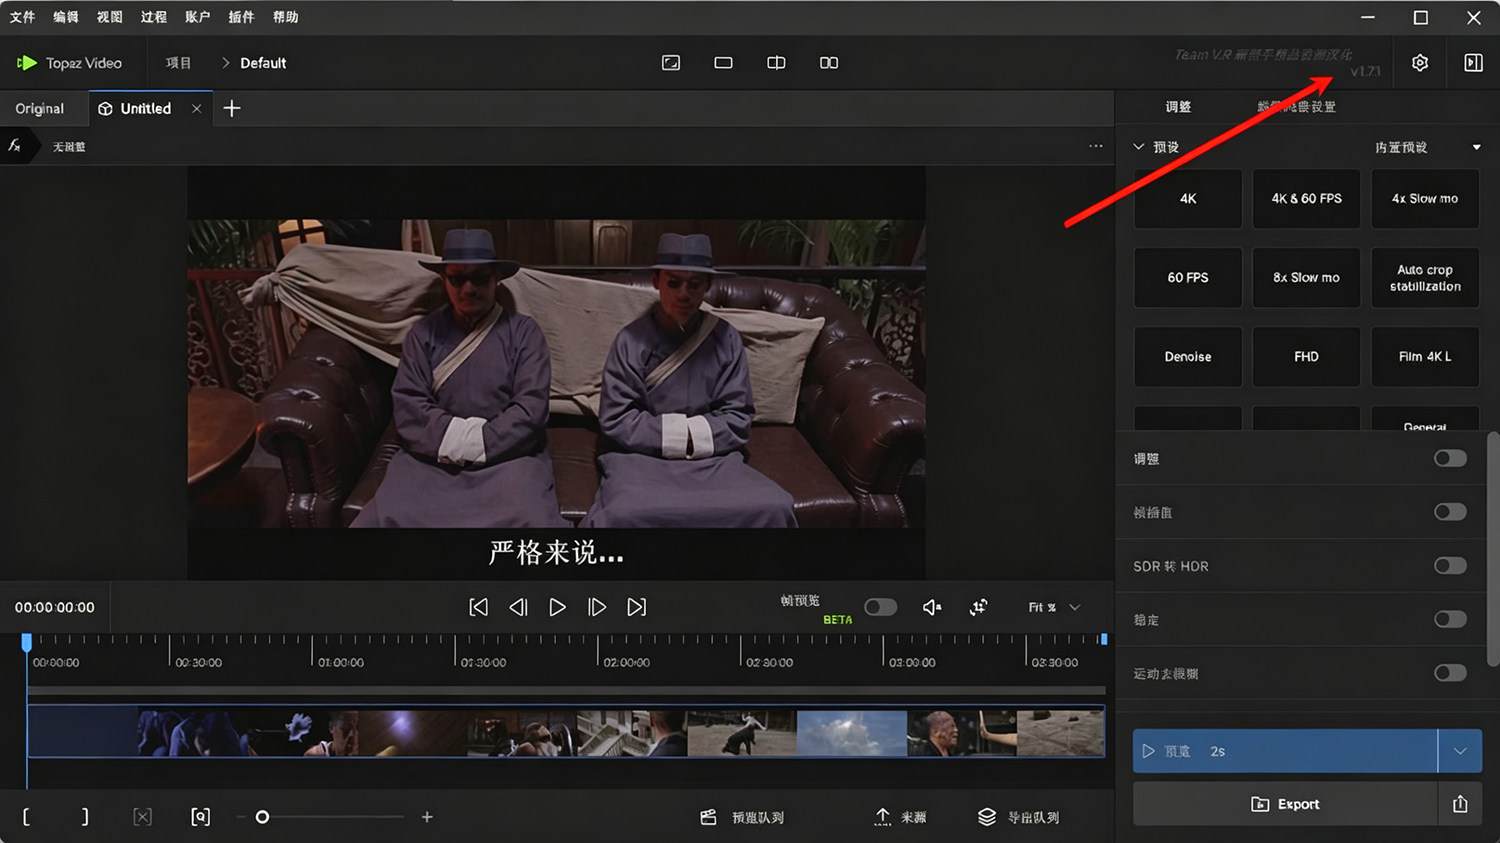
Task: Switch to the single view layout icon
Action: [723, 63]
